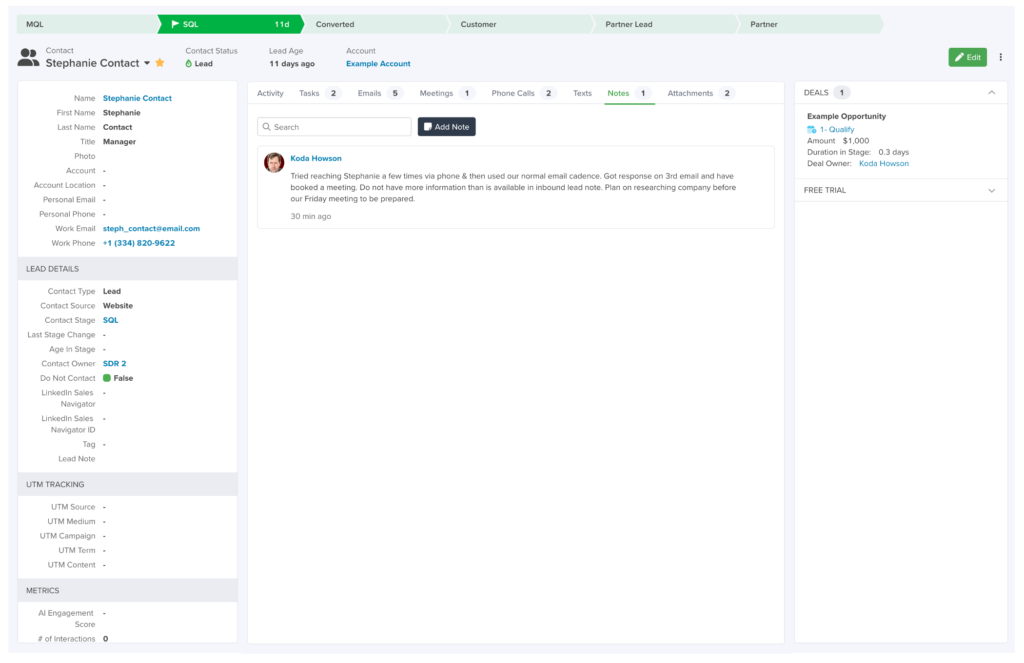The width and height of the screenshot is (1024, 663).
Task: Click the Contact Type value Lead
Action: pos(112,291)
